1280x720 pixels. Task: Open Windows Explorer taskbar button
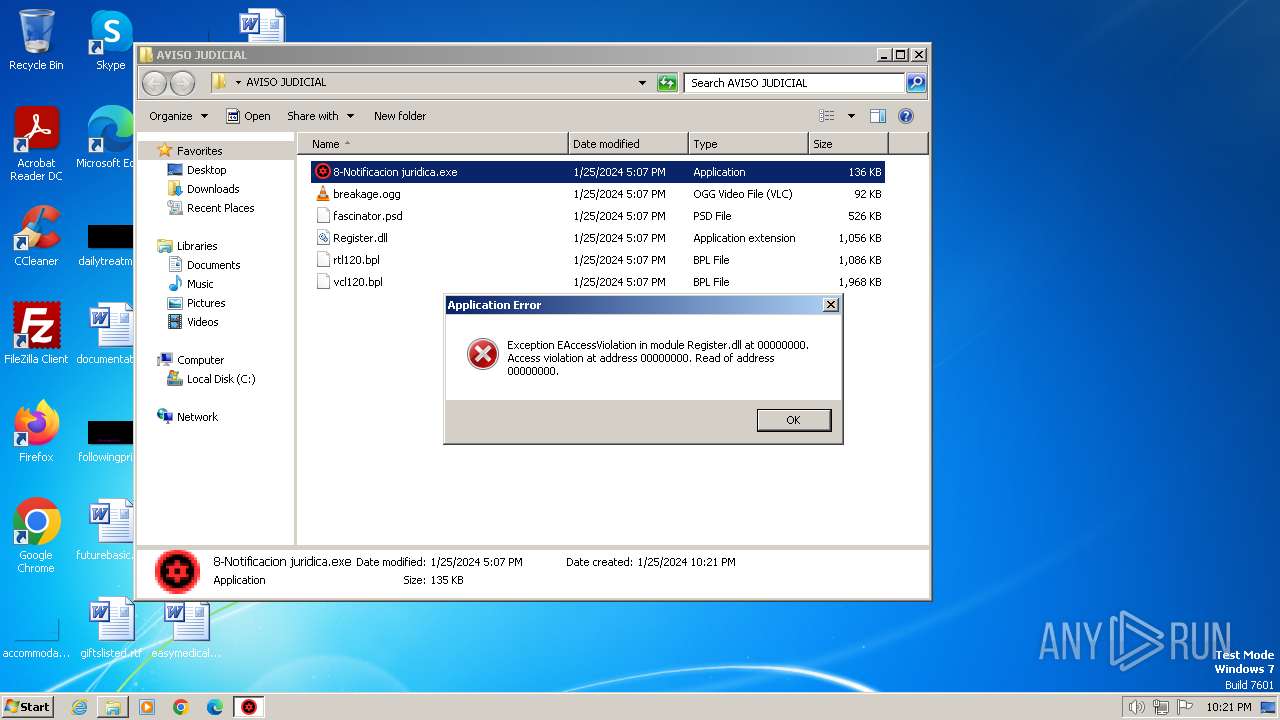[113, 707]
